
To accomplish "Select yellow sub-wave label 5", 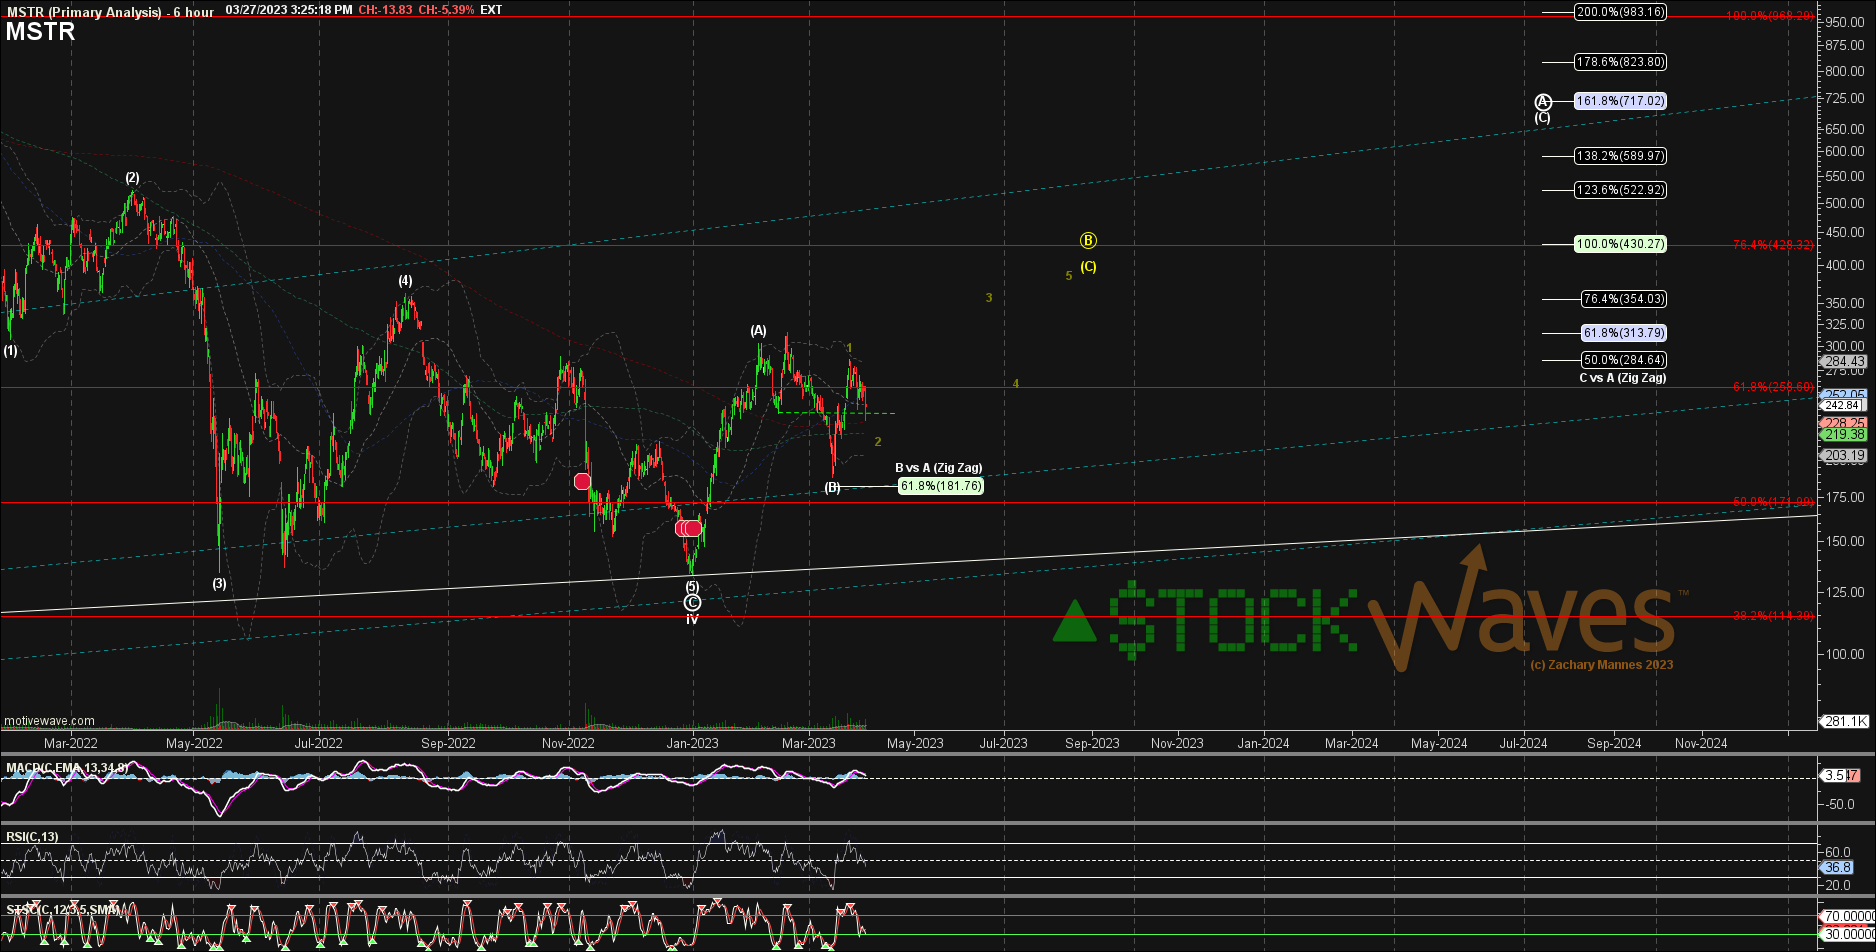I will pos(1069,276).
